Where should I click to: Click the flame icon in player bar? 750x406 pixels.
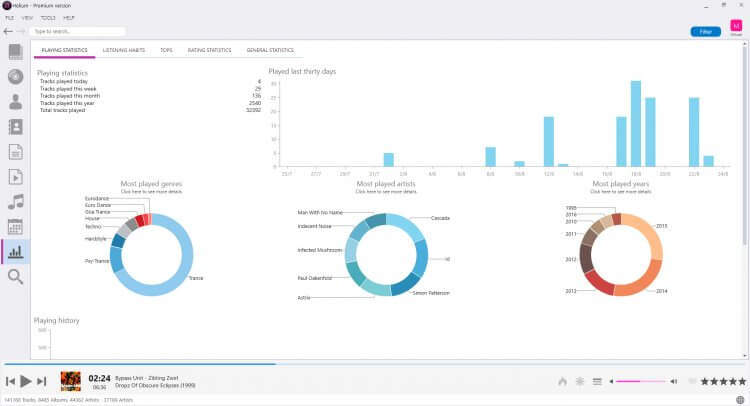point(562,381)
